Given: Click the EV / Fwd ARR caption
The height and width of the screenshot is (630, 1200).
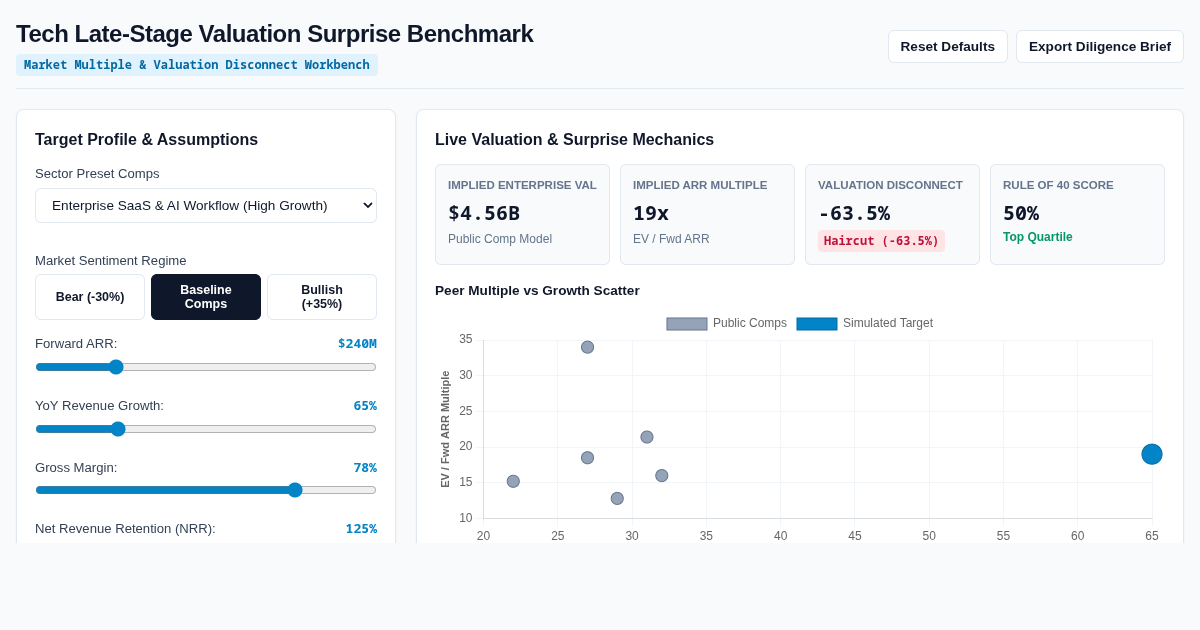Looking at the screenshot, I should click(671, 239).
